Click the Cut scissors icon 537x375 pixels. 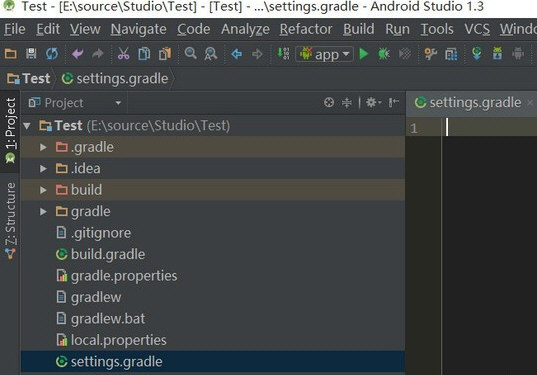[x=124, y=54]
